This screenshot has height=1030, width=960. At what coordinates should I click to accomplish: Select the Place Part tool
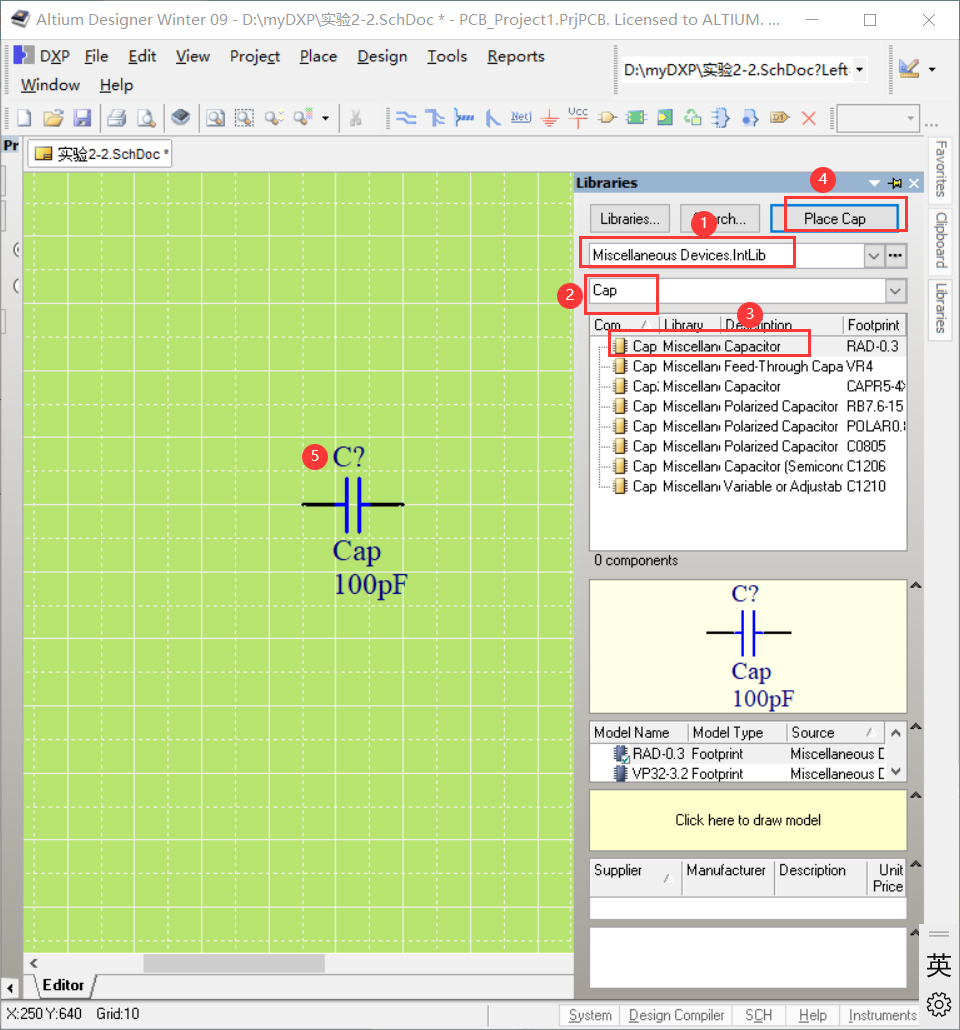click(607, 118)
